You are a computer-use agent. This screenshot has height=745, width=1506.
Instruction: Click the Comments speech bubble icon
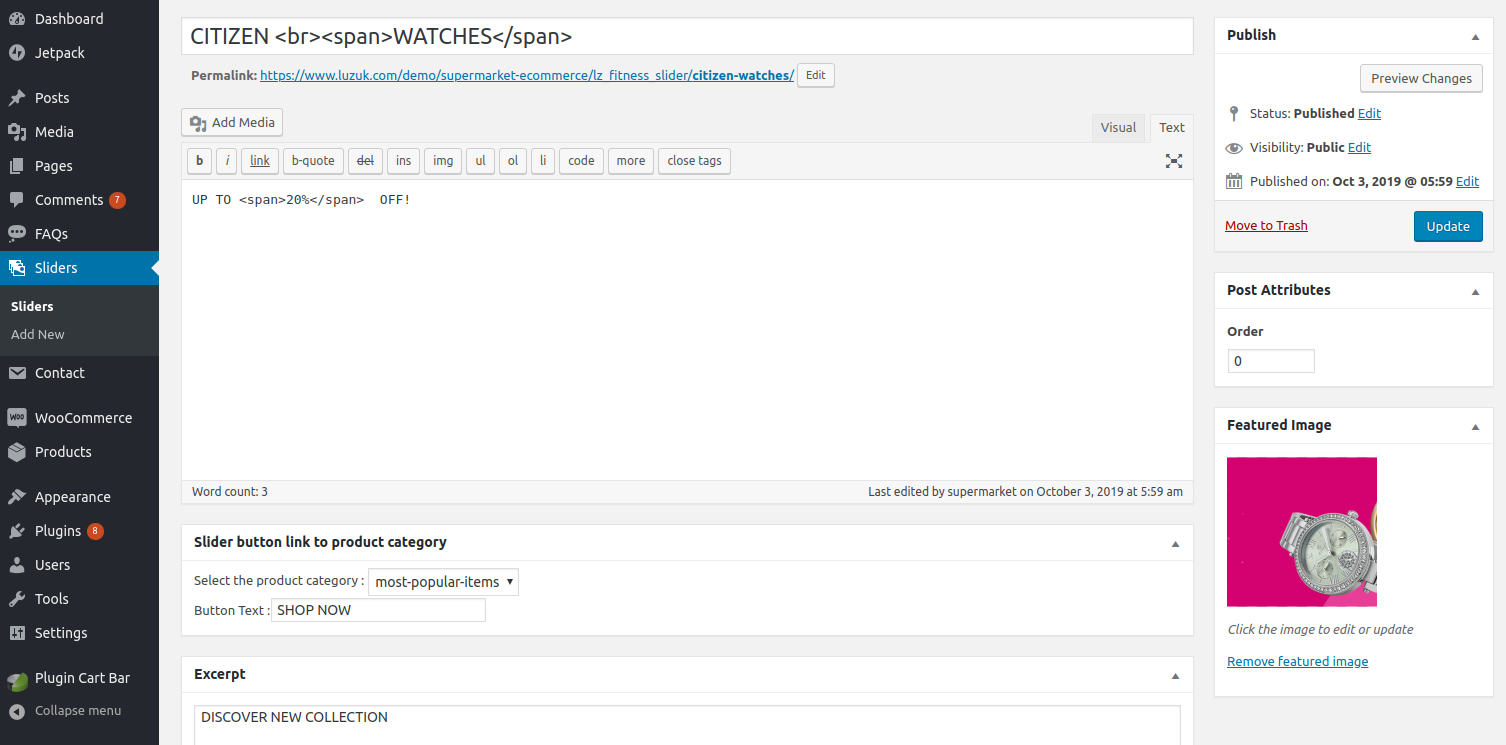(x=17, y=200)
